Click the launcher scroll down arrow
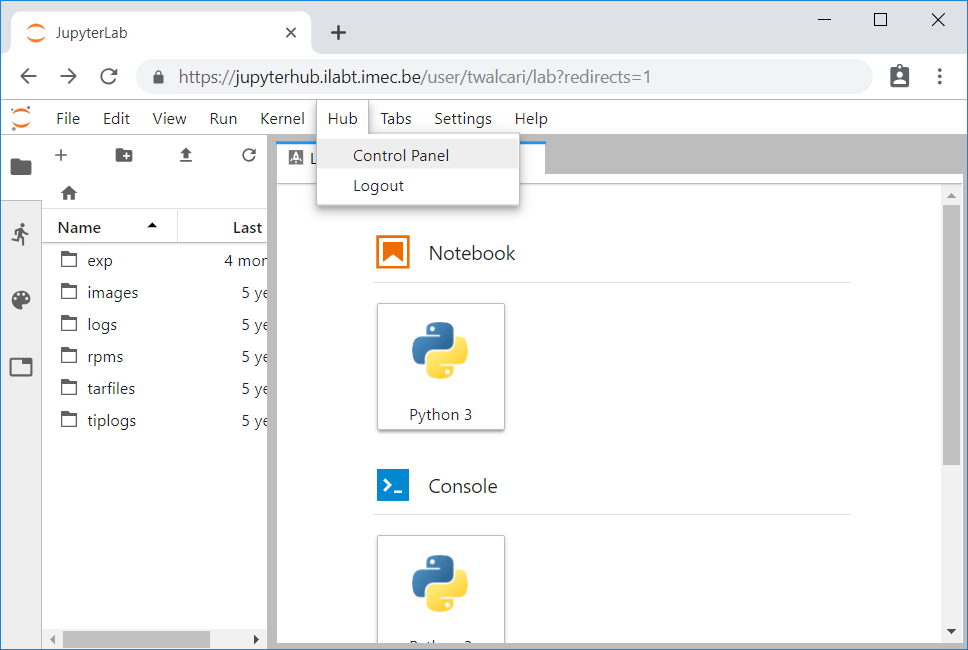 tap(951, 631)
